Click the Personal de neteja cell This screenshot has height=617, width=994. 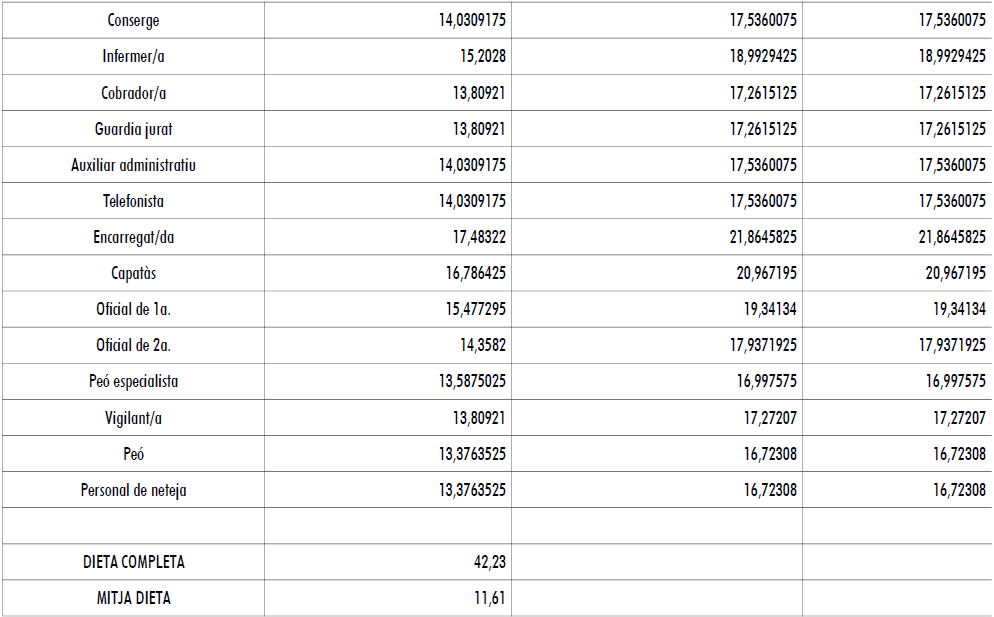(133, 490)
